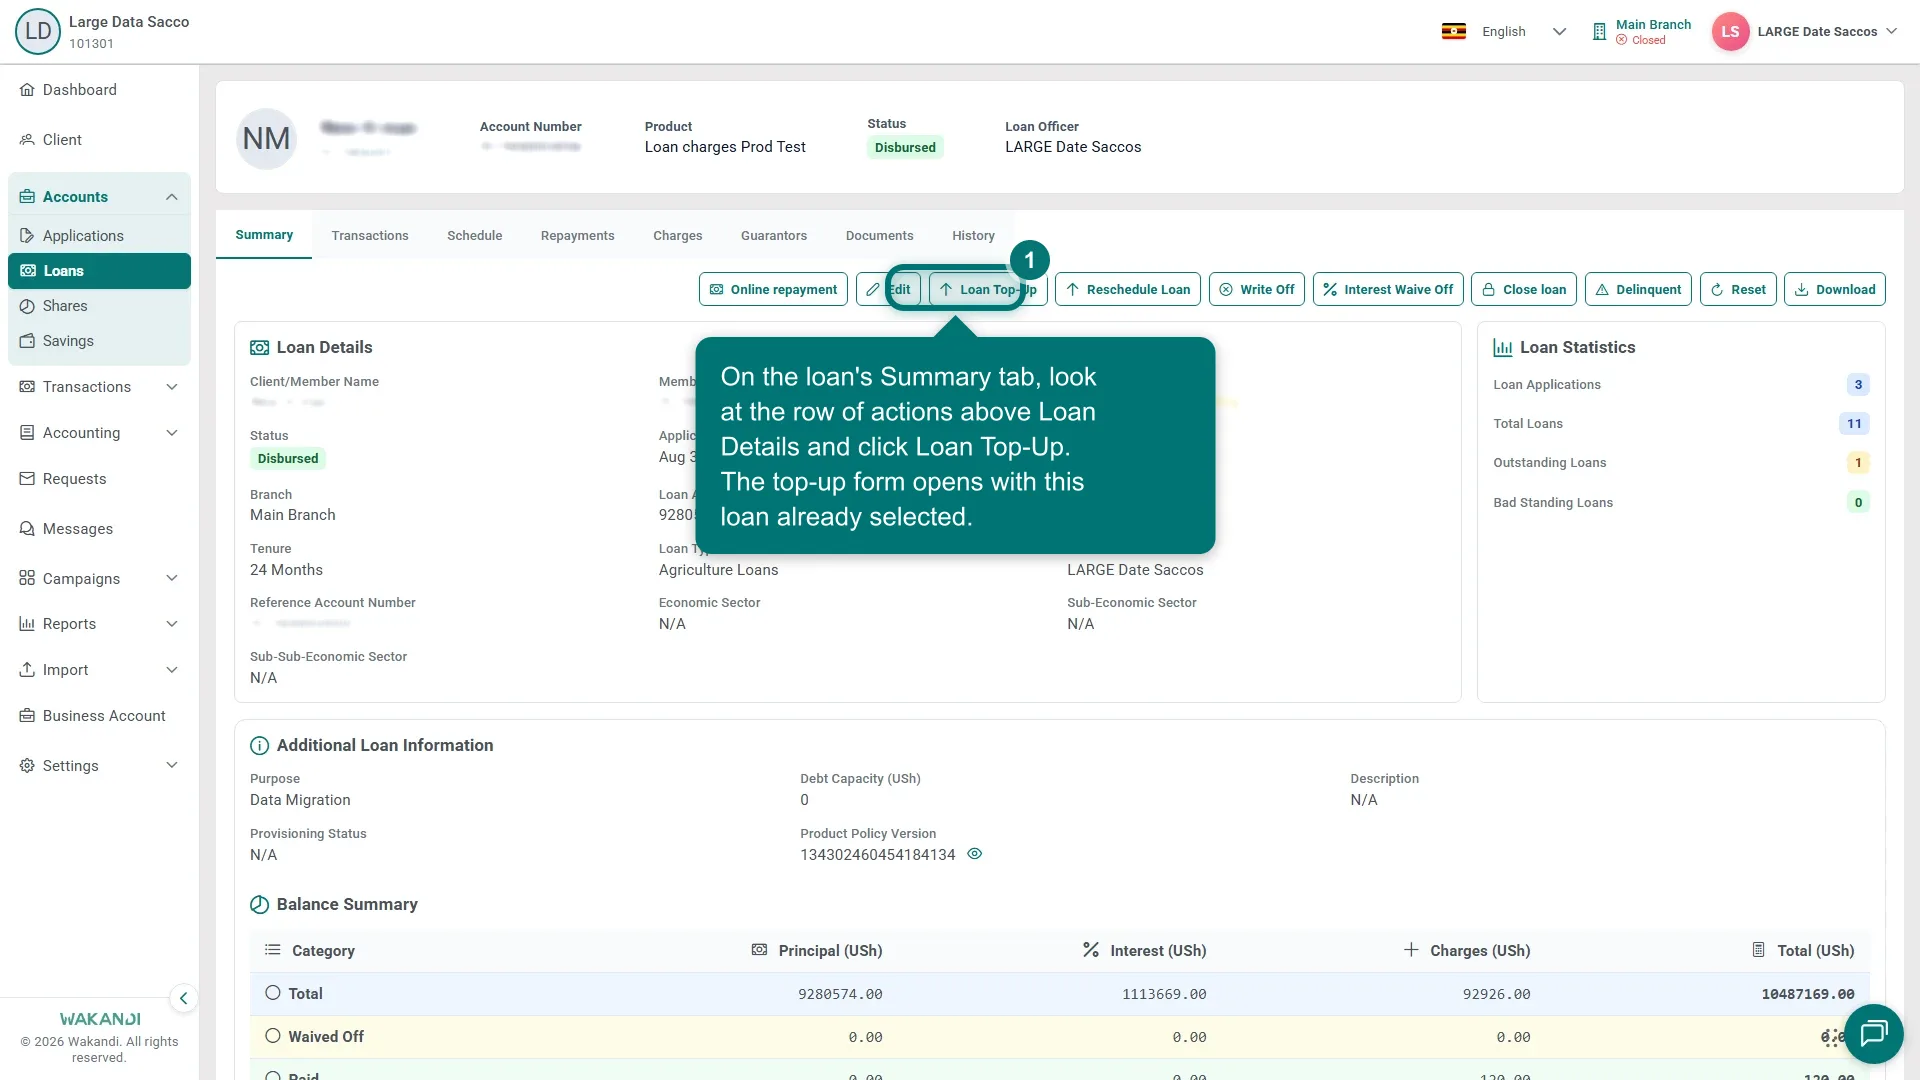Click the NM client avatar

(x=266, y=139)
